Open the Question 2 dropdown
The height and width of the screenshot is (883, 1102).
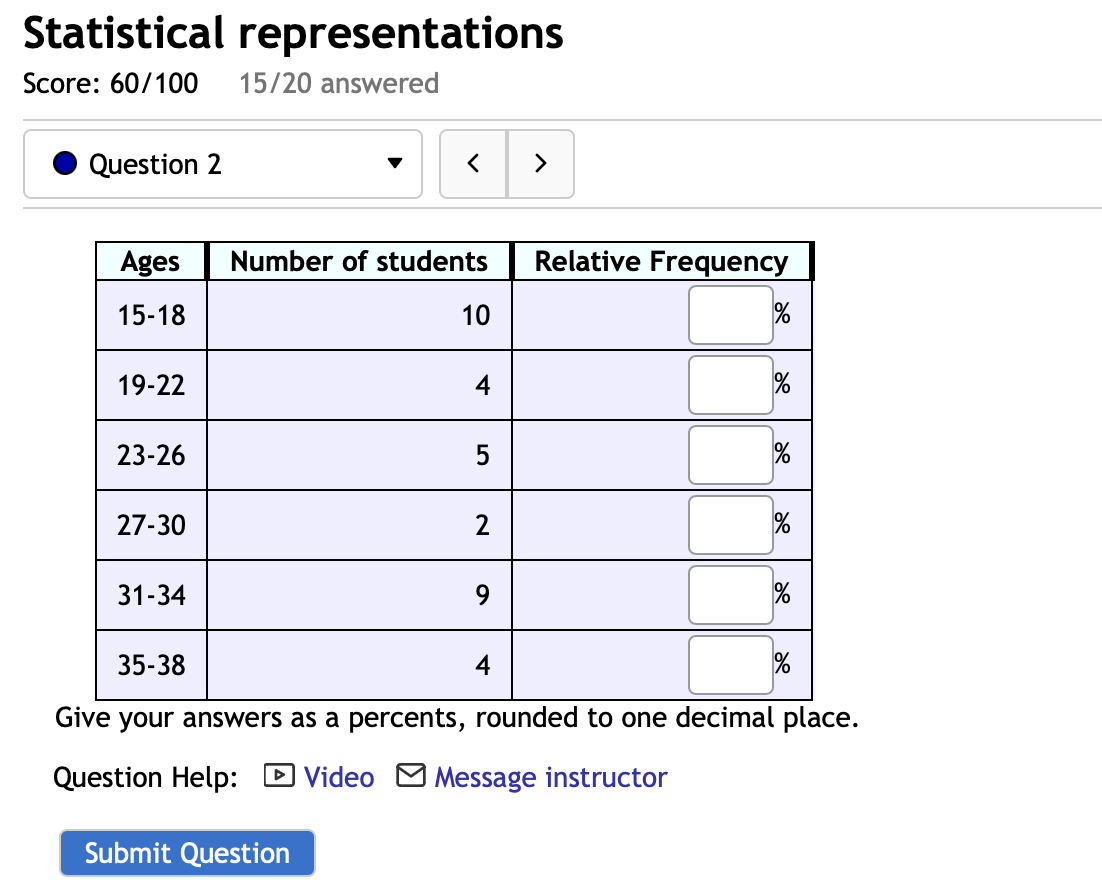[222, 163]
